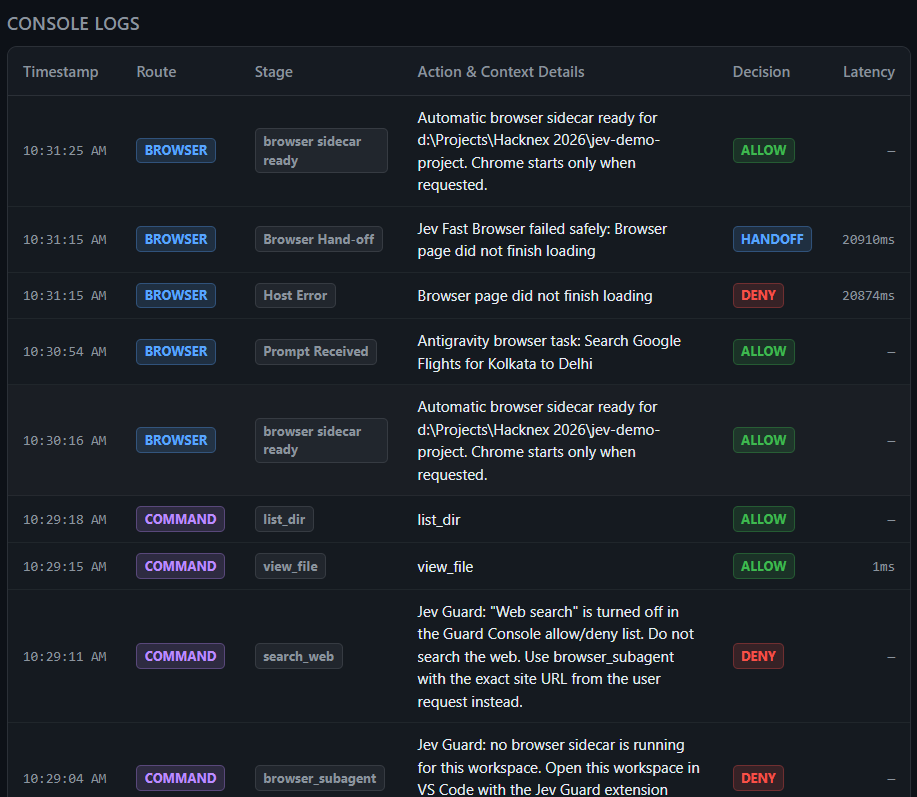Image resolution: width=917 pixels, height=797 pixels.
Task: Click the list_dir stage badge
Action: (x=284, y=519)
